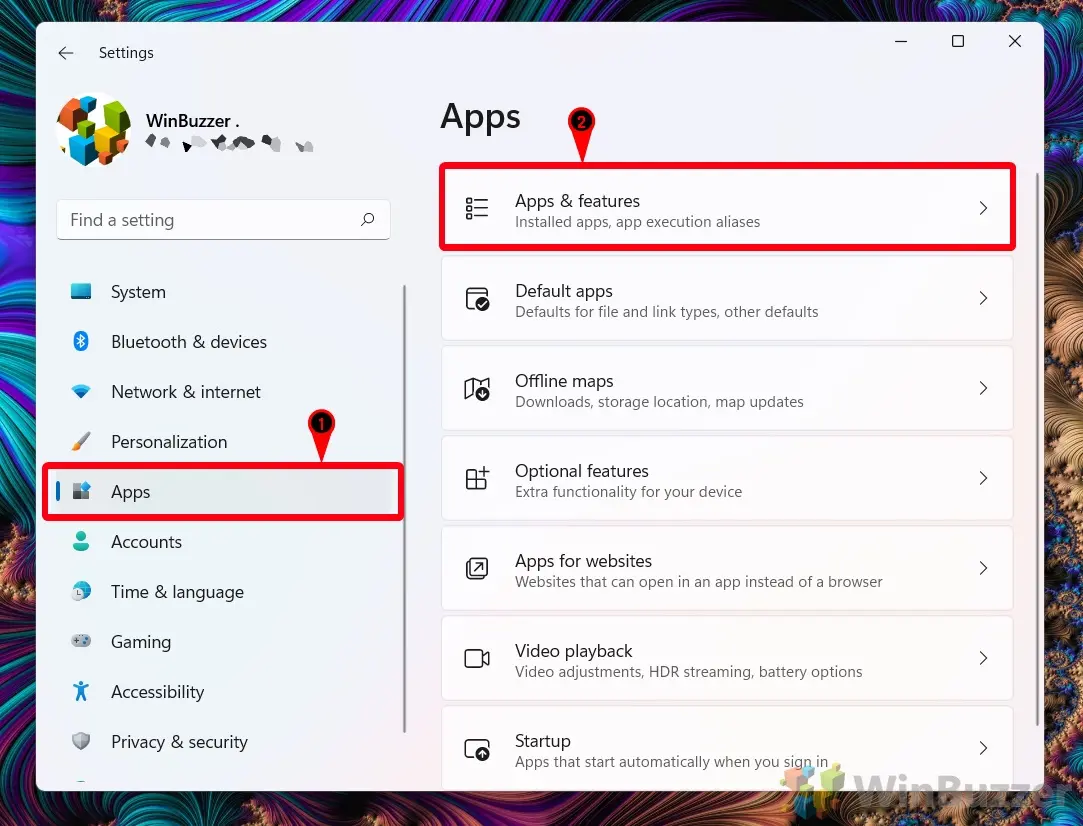The height and width of the screenshot is (826, 1083).
Task: Click the Default apps icon
Action: pyautogui.click(x=477, y=298)
